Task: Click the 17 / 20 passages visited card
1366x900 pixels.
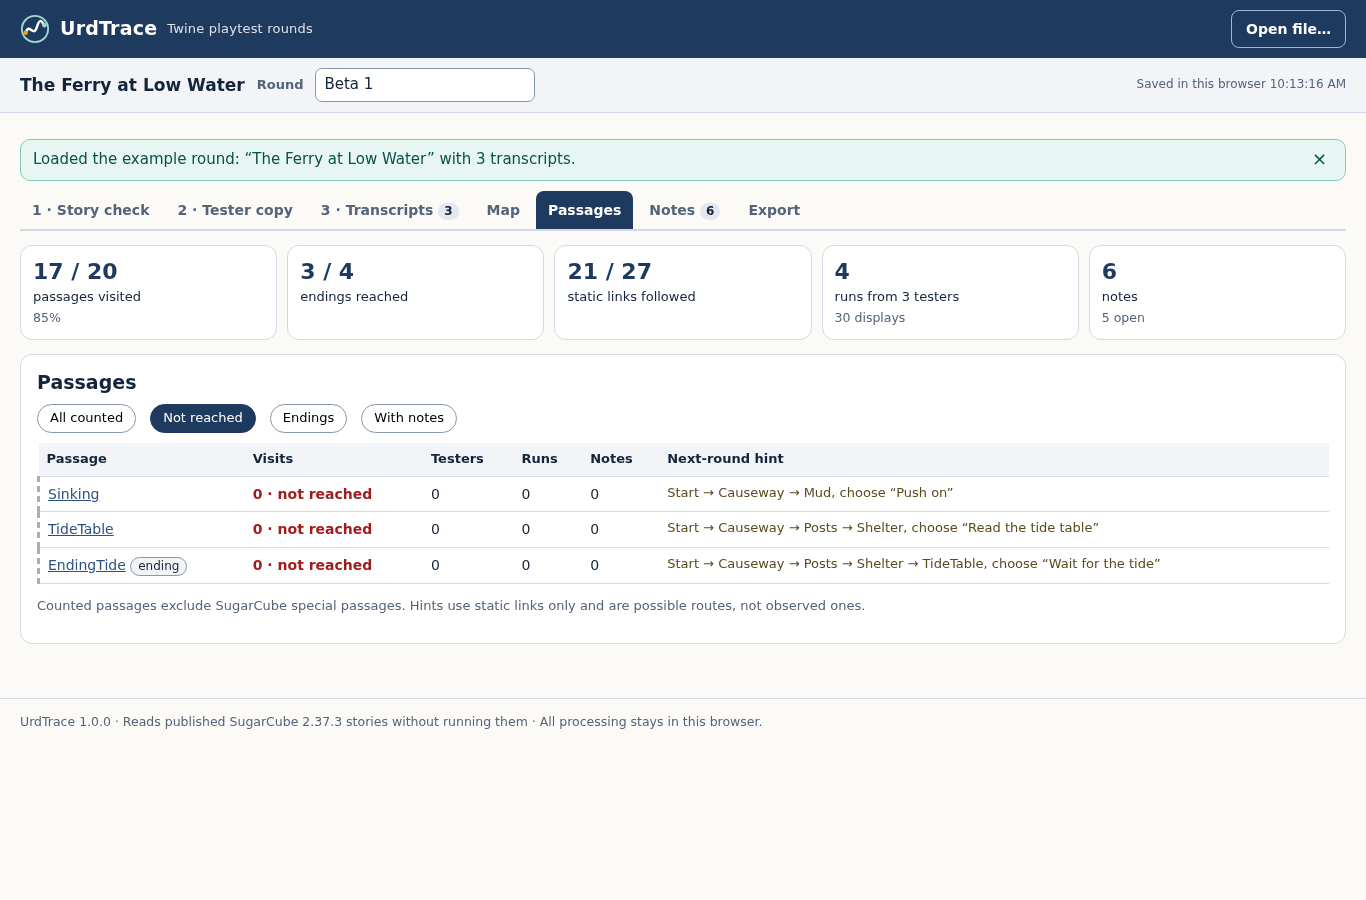Action: click(148, 293)
